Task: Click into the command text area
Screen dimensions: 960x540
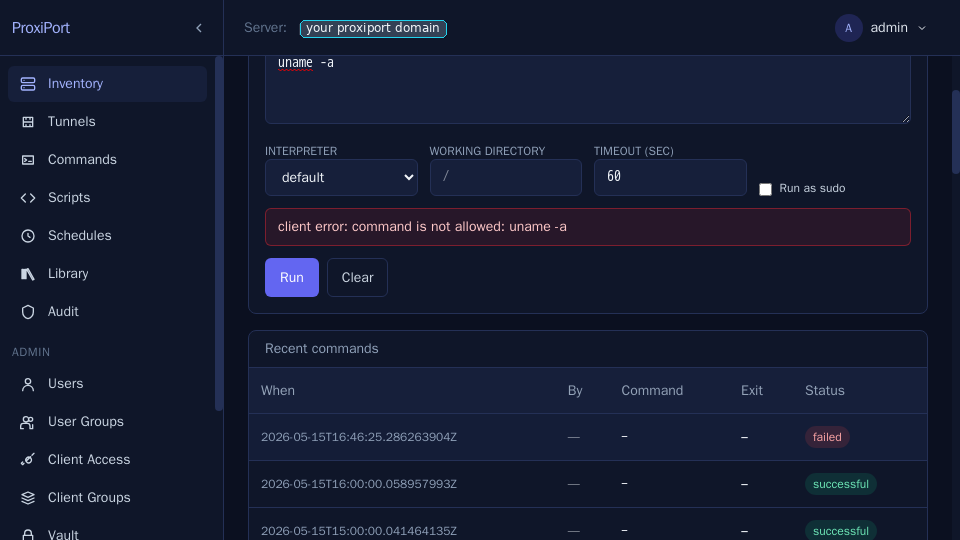Action: (x=588, y=89)
